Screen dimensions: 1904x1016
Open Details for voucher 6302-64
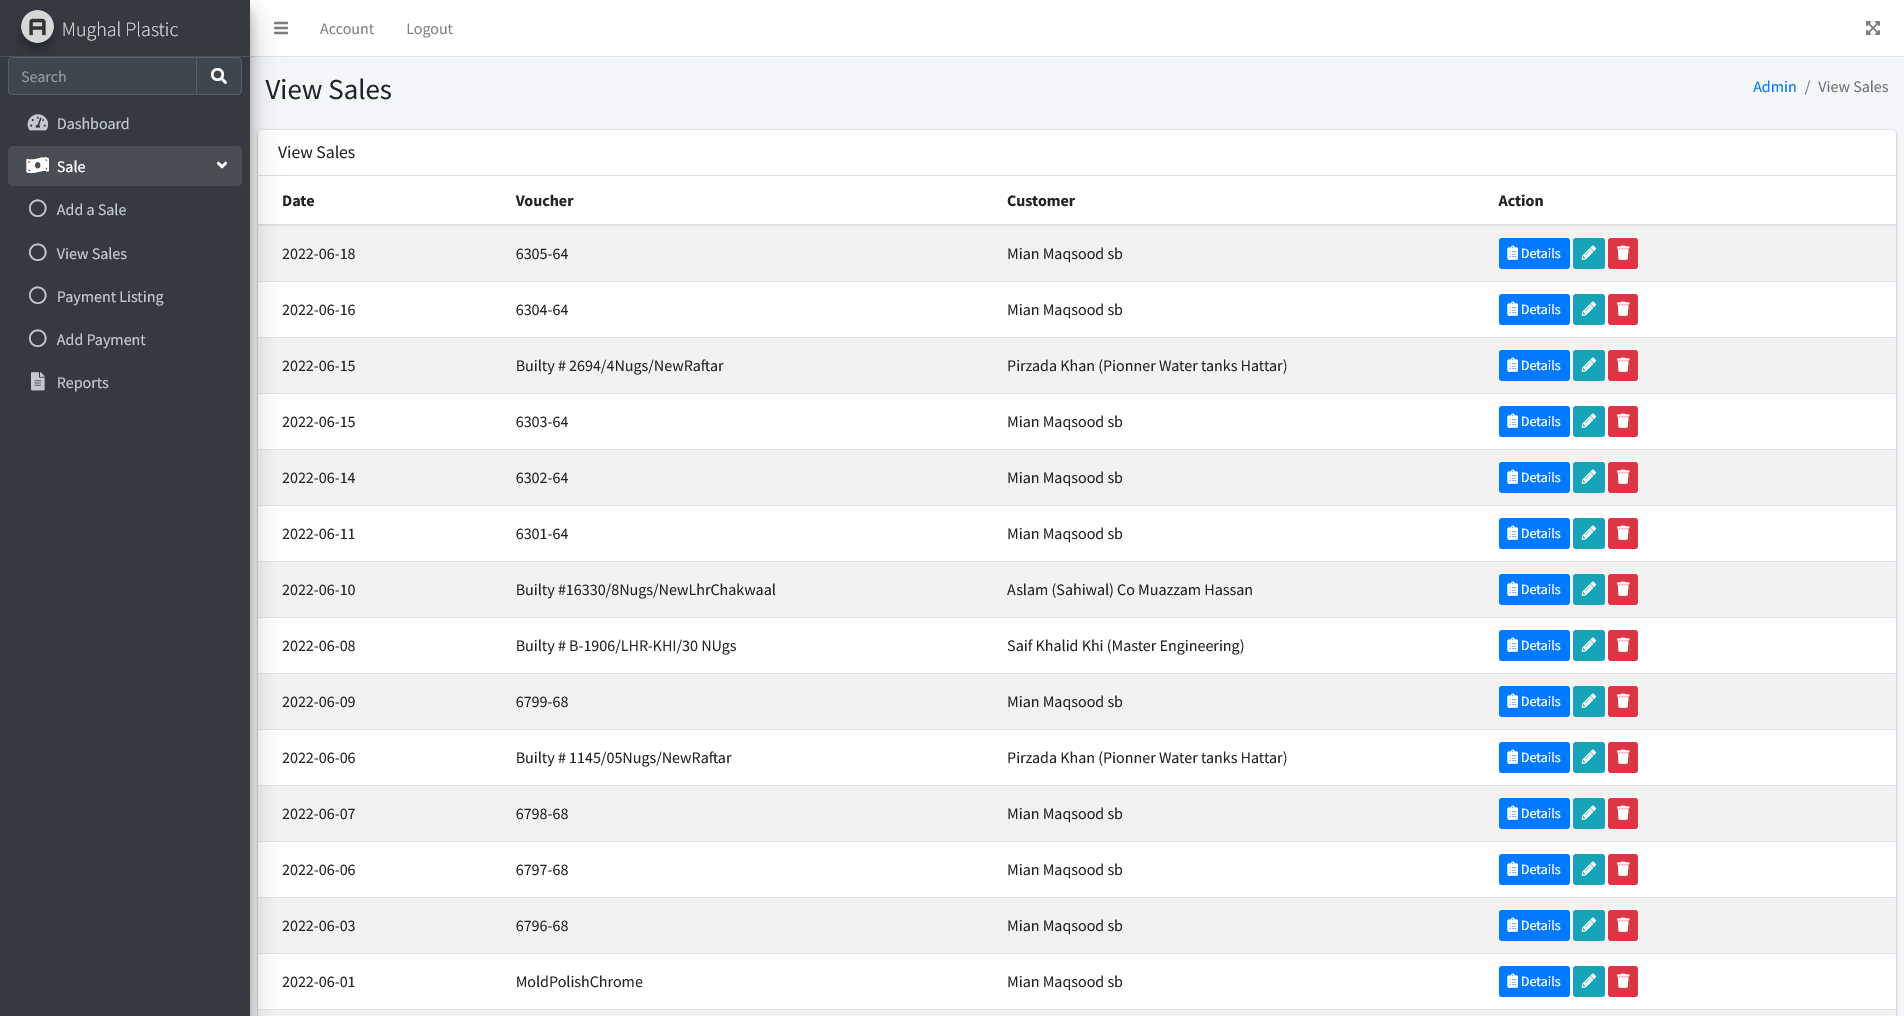[1533, 478]
